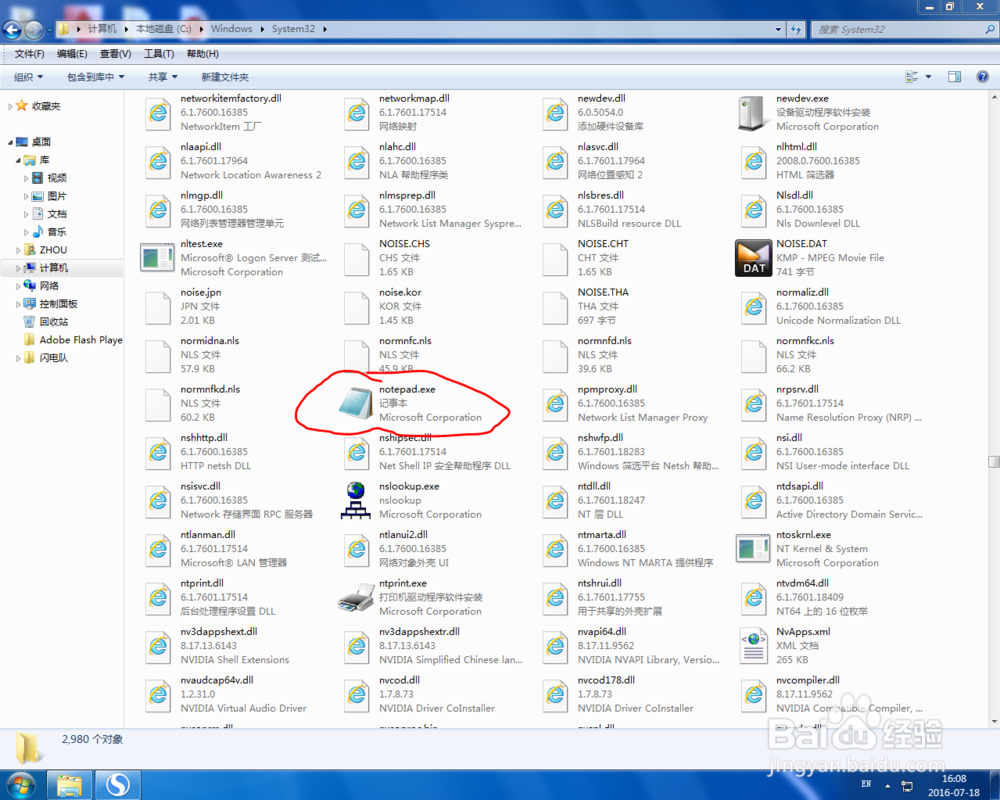Open the address bar history dropdown

click(778, 29)
